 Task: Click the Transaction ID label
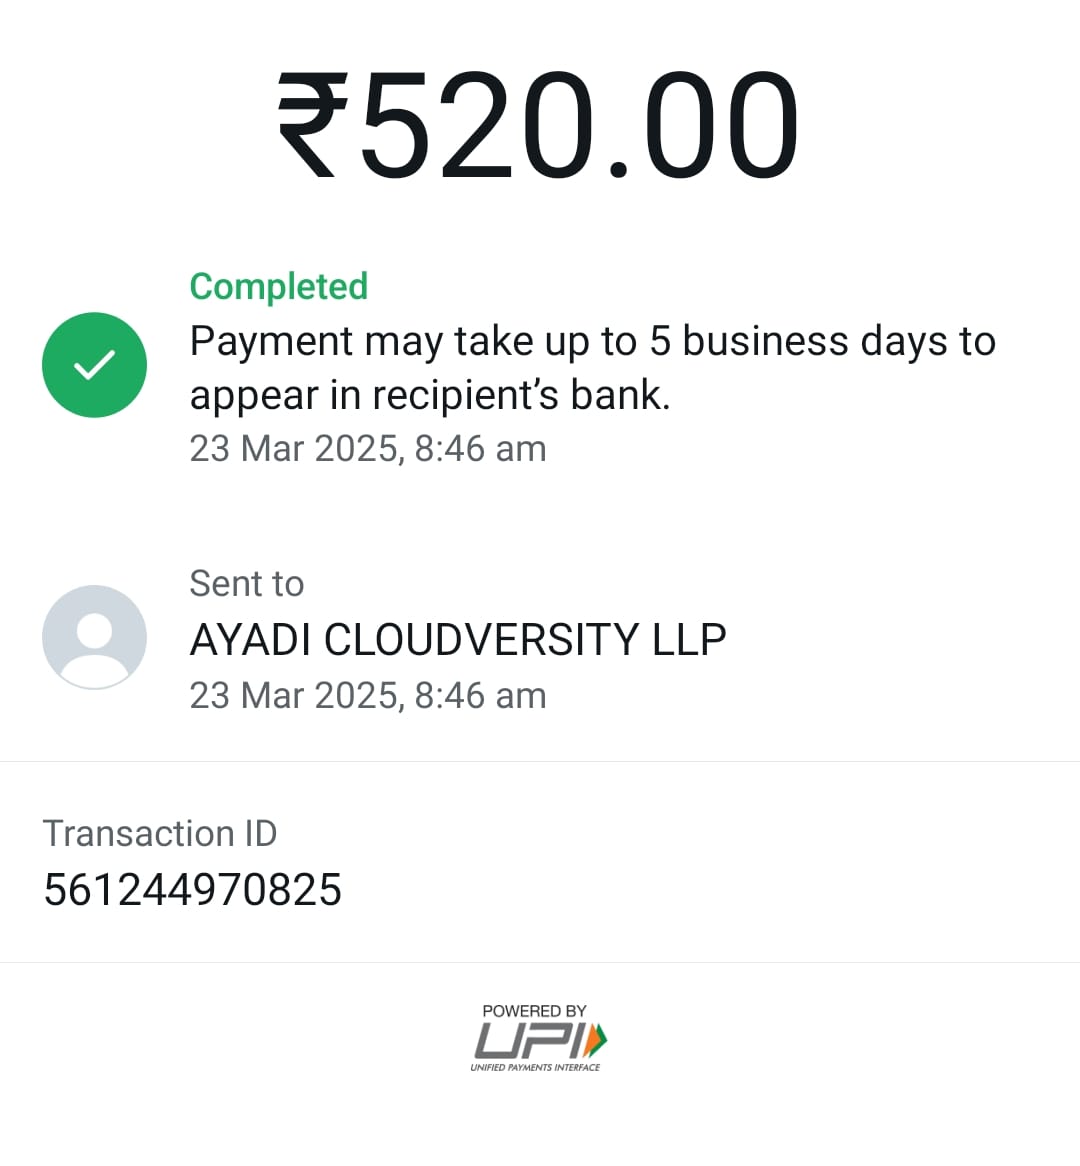[160, 833]
